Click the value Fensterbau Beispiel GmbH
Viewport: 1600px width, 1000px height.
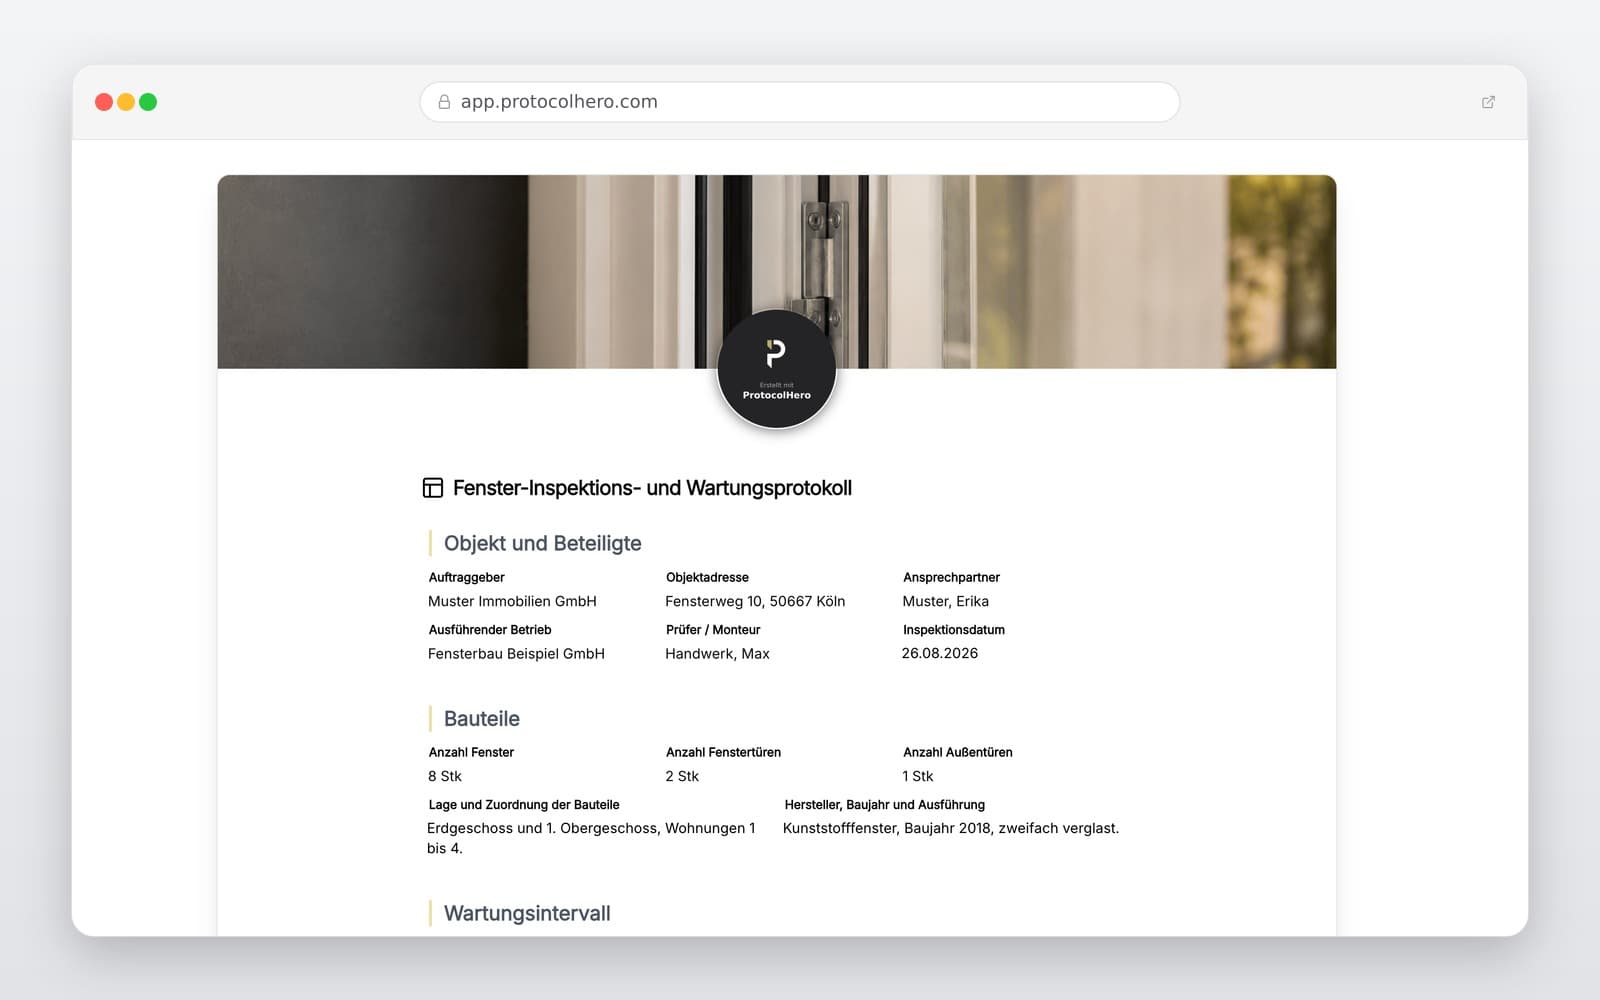coord(516,654)
